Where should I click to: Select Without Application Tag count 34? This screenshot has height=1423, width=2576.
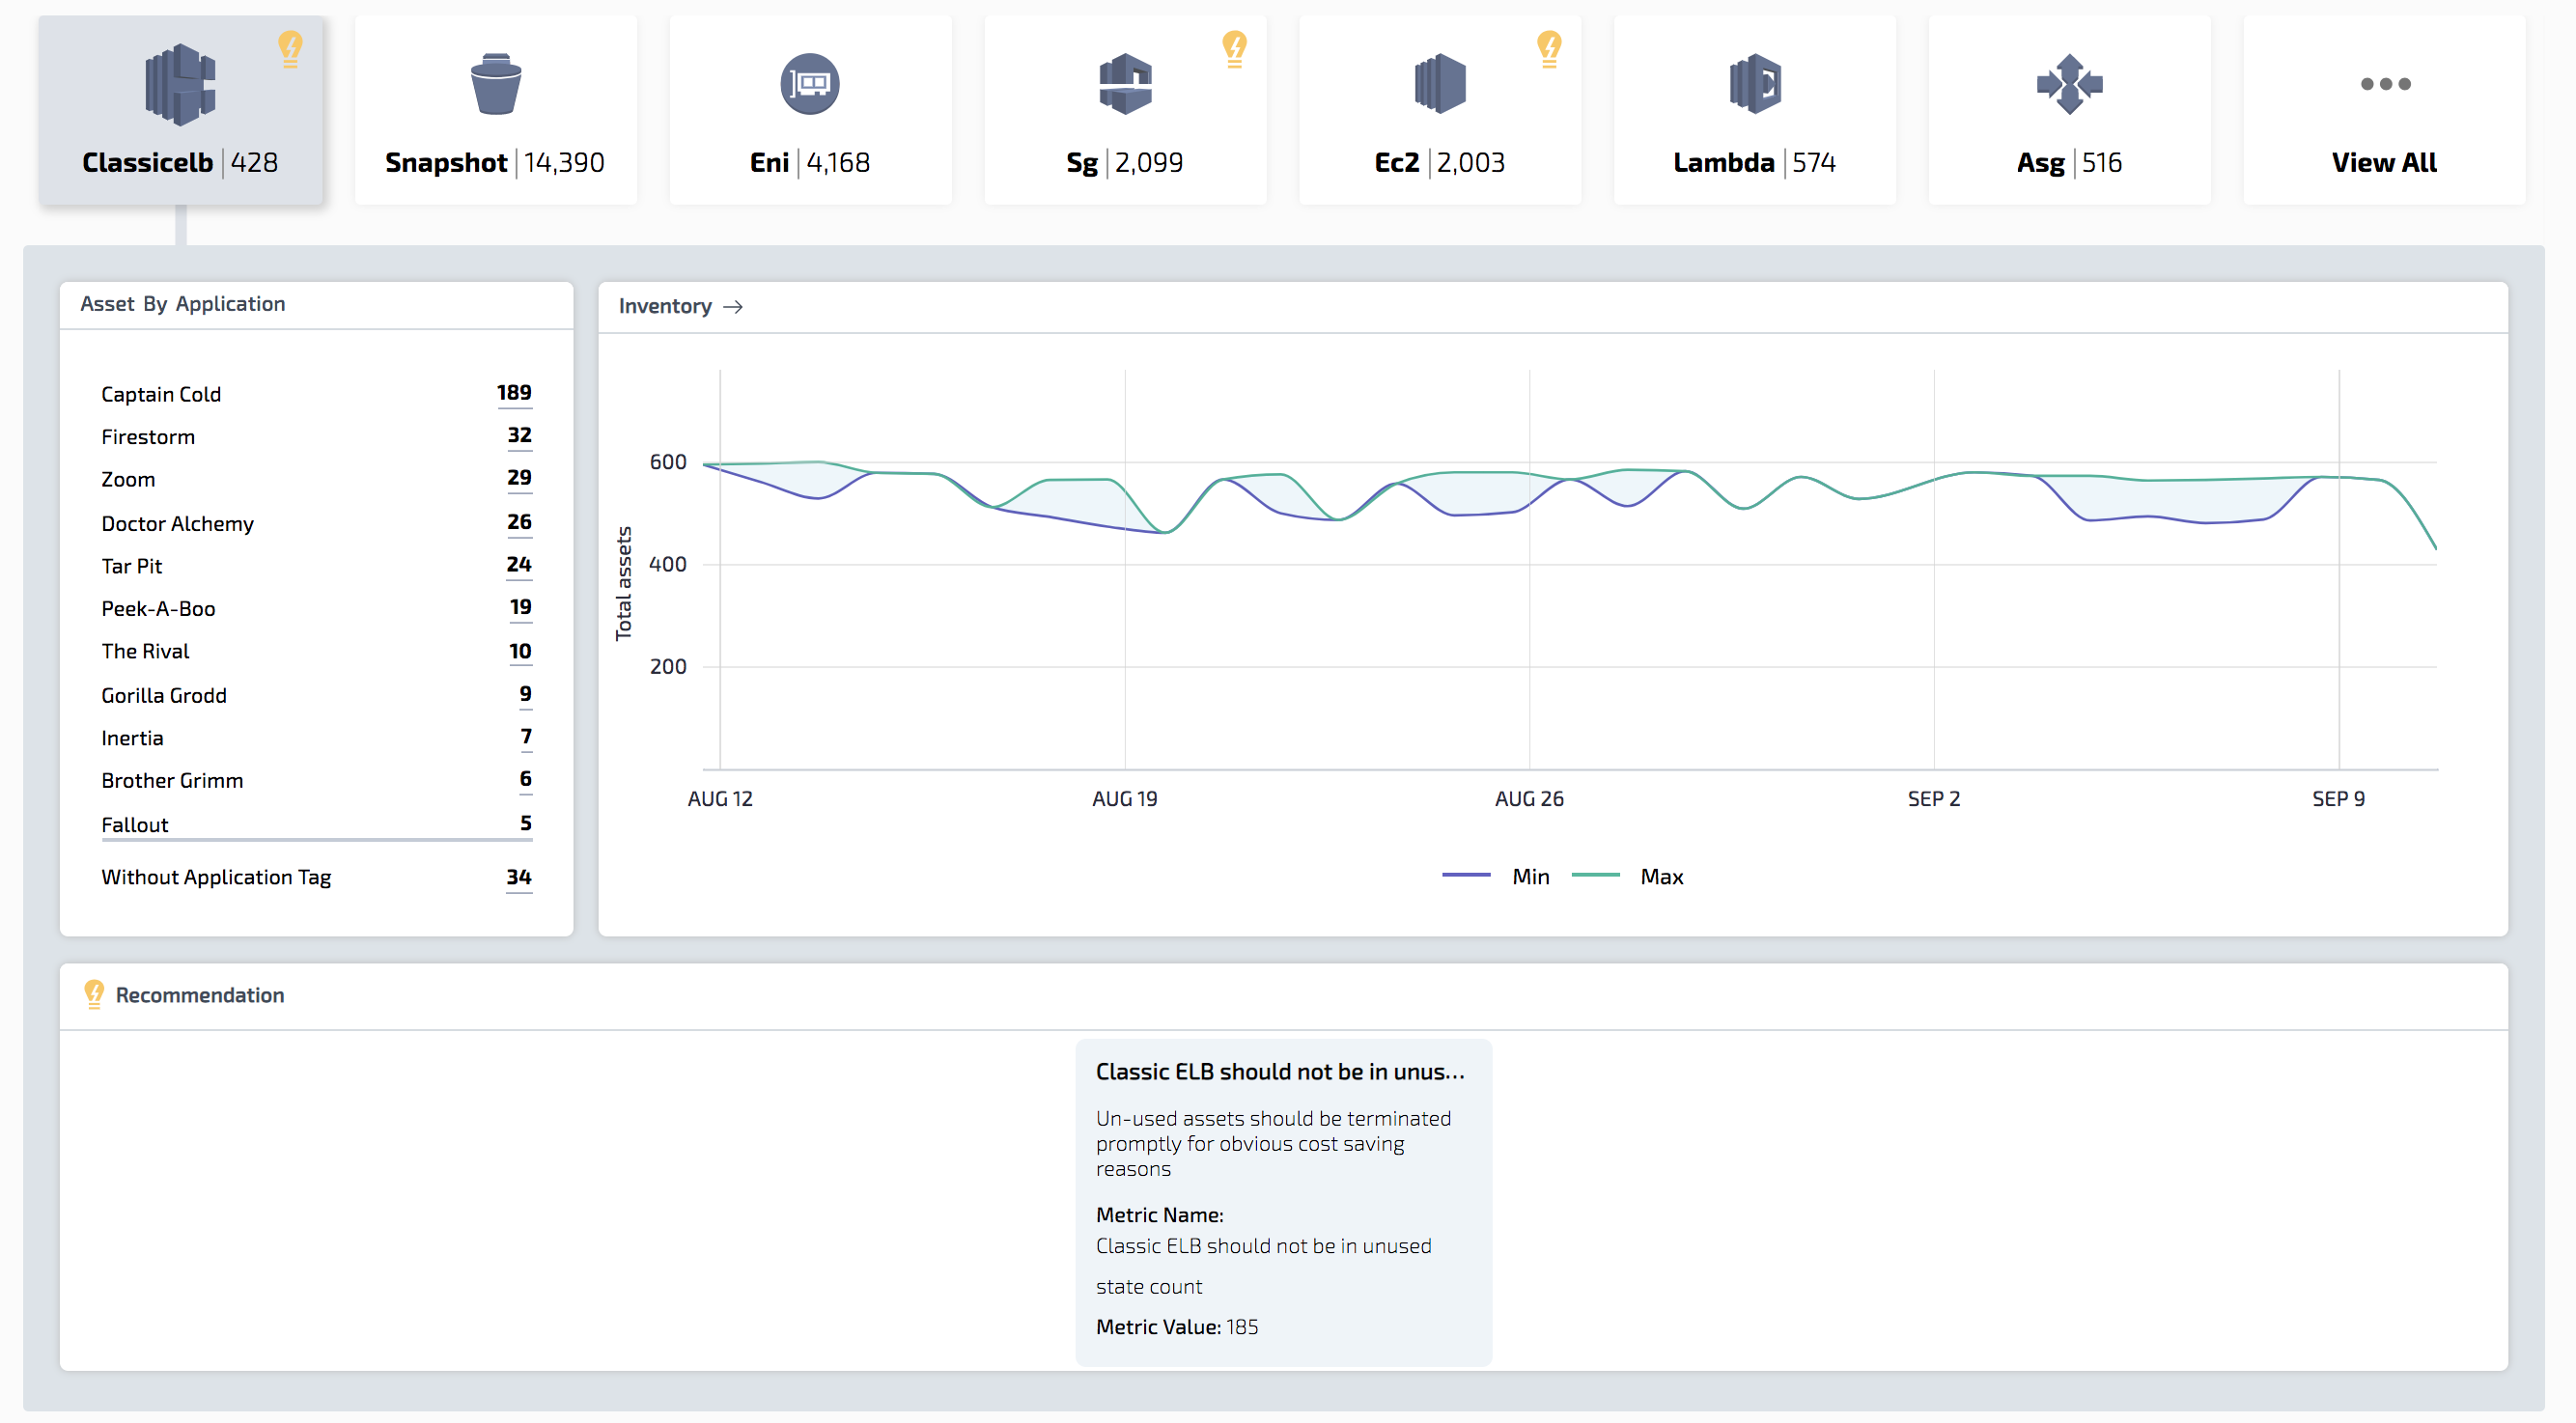pos(518,877)
